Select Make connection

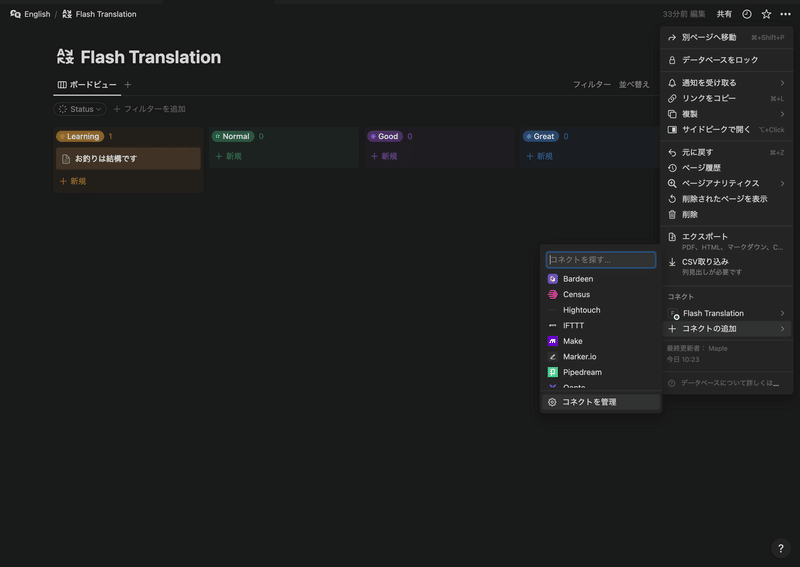[601, 341]
